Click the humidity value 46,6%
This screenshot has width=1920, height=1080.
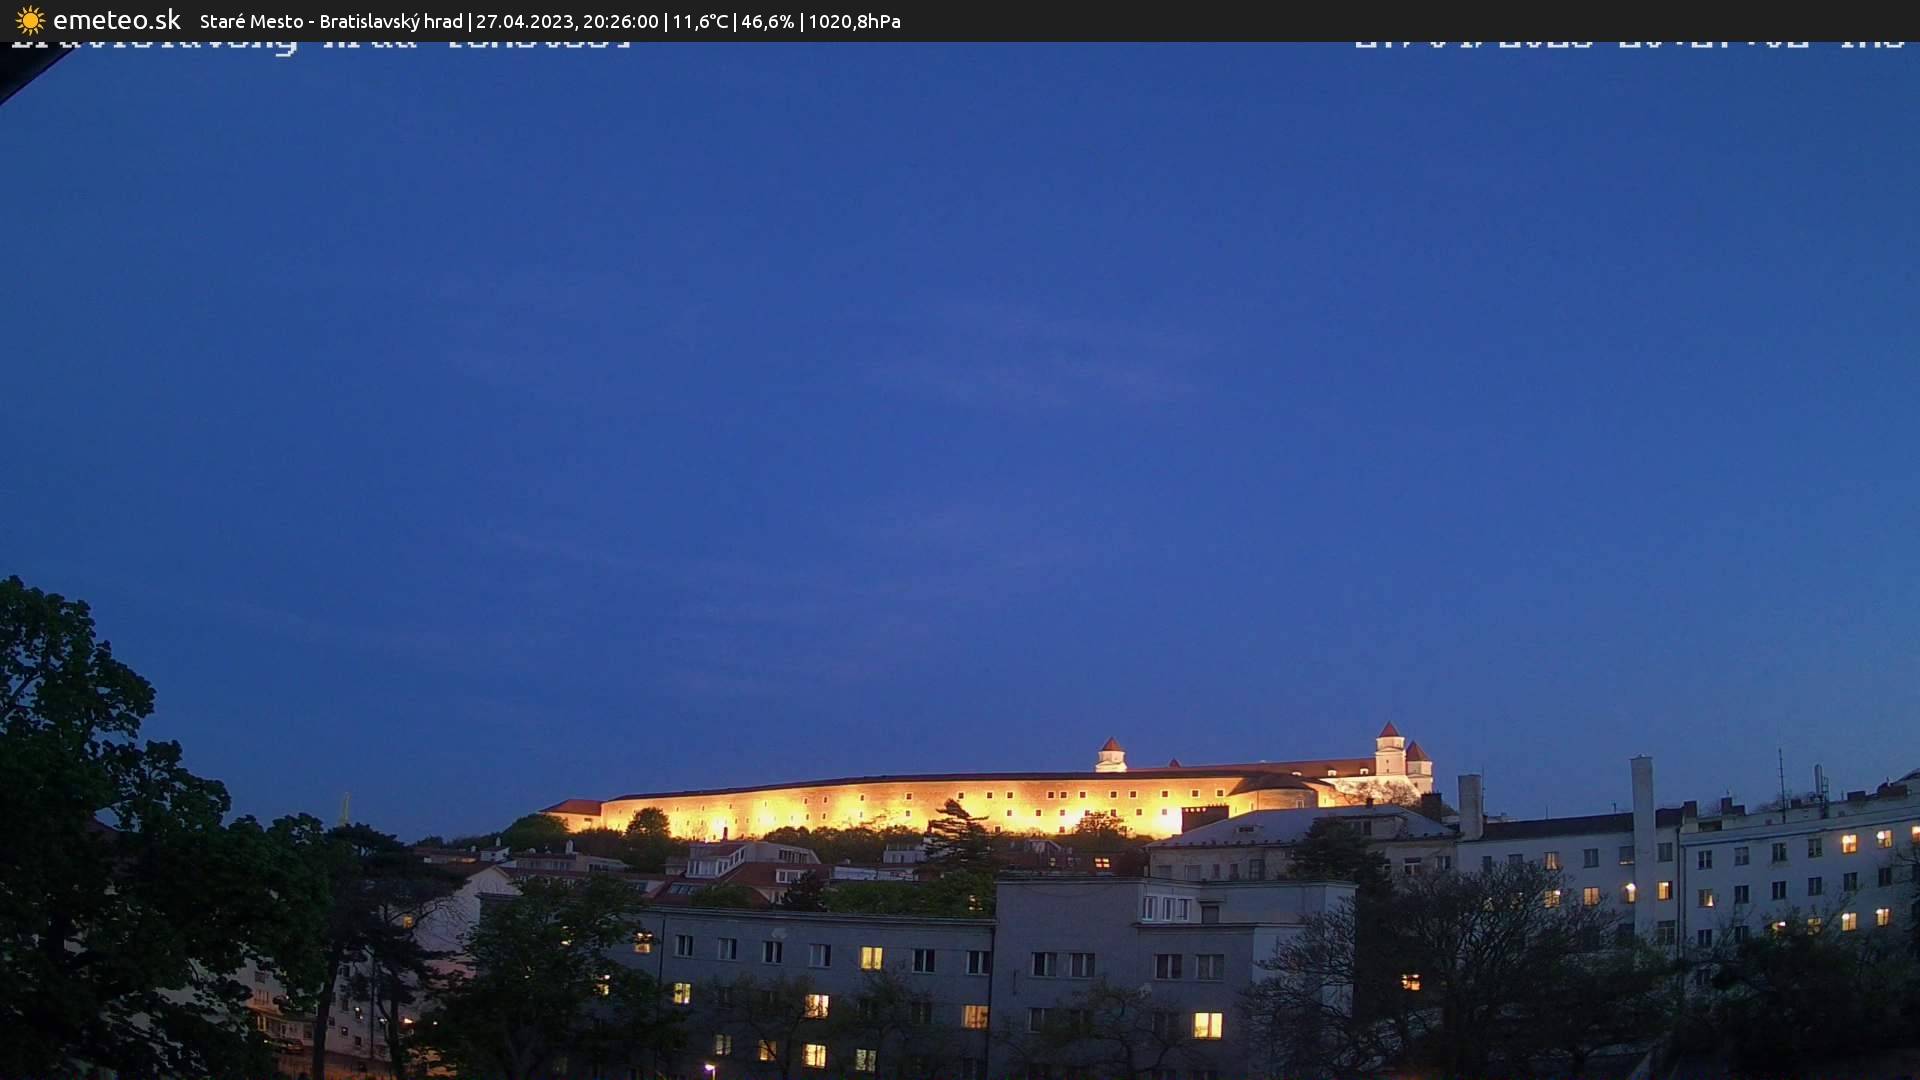[768, 20]
